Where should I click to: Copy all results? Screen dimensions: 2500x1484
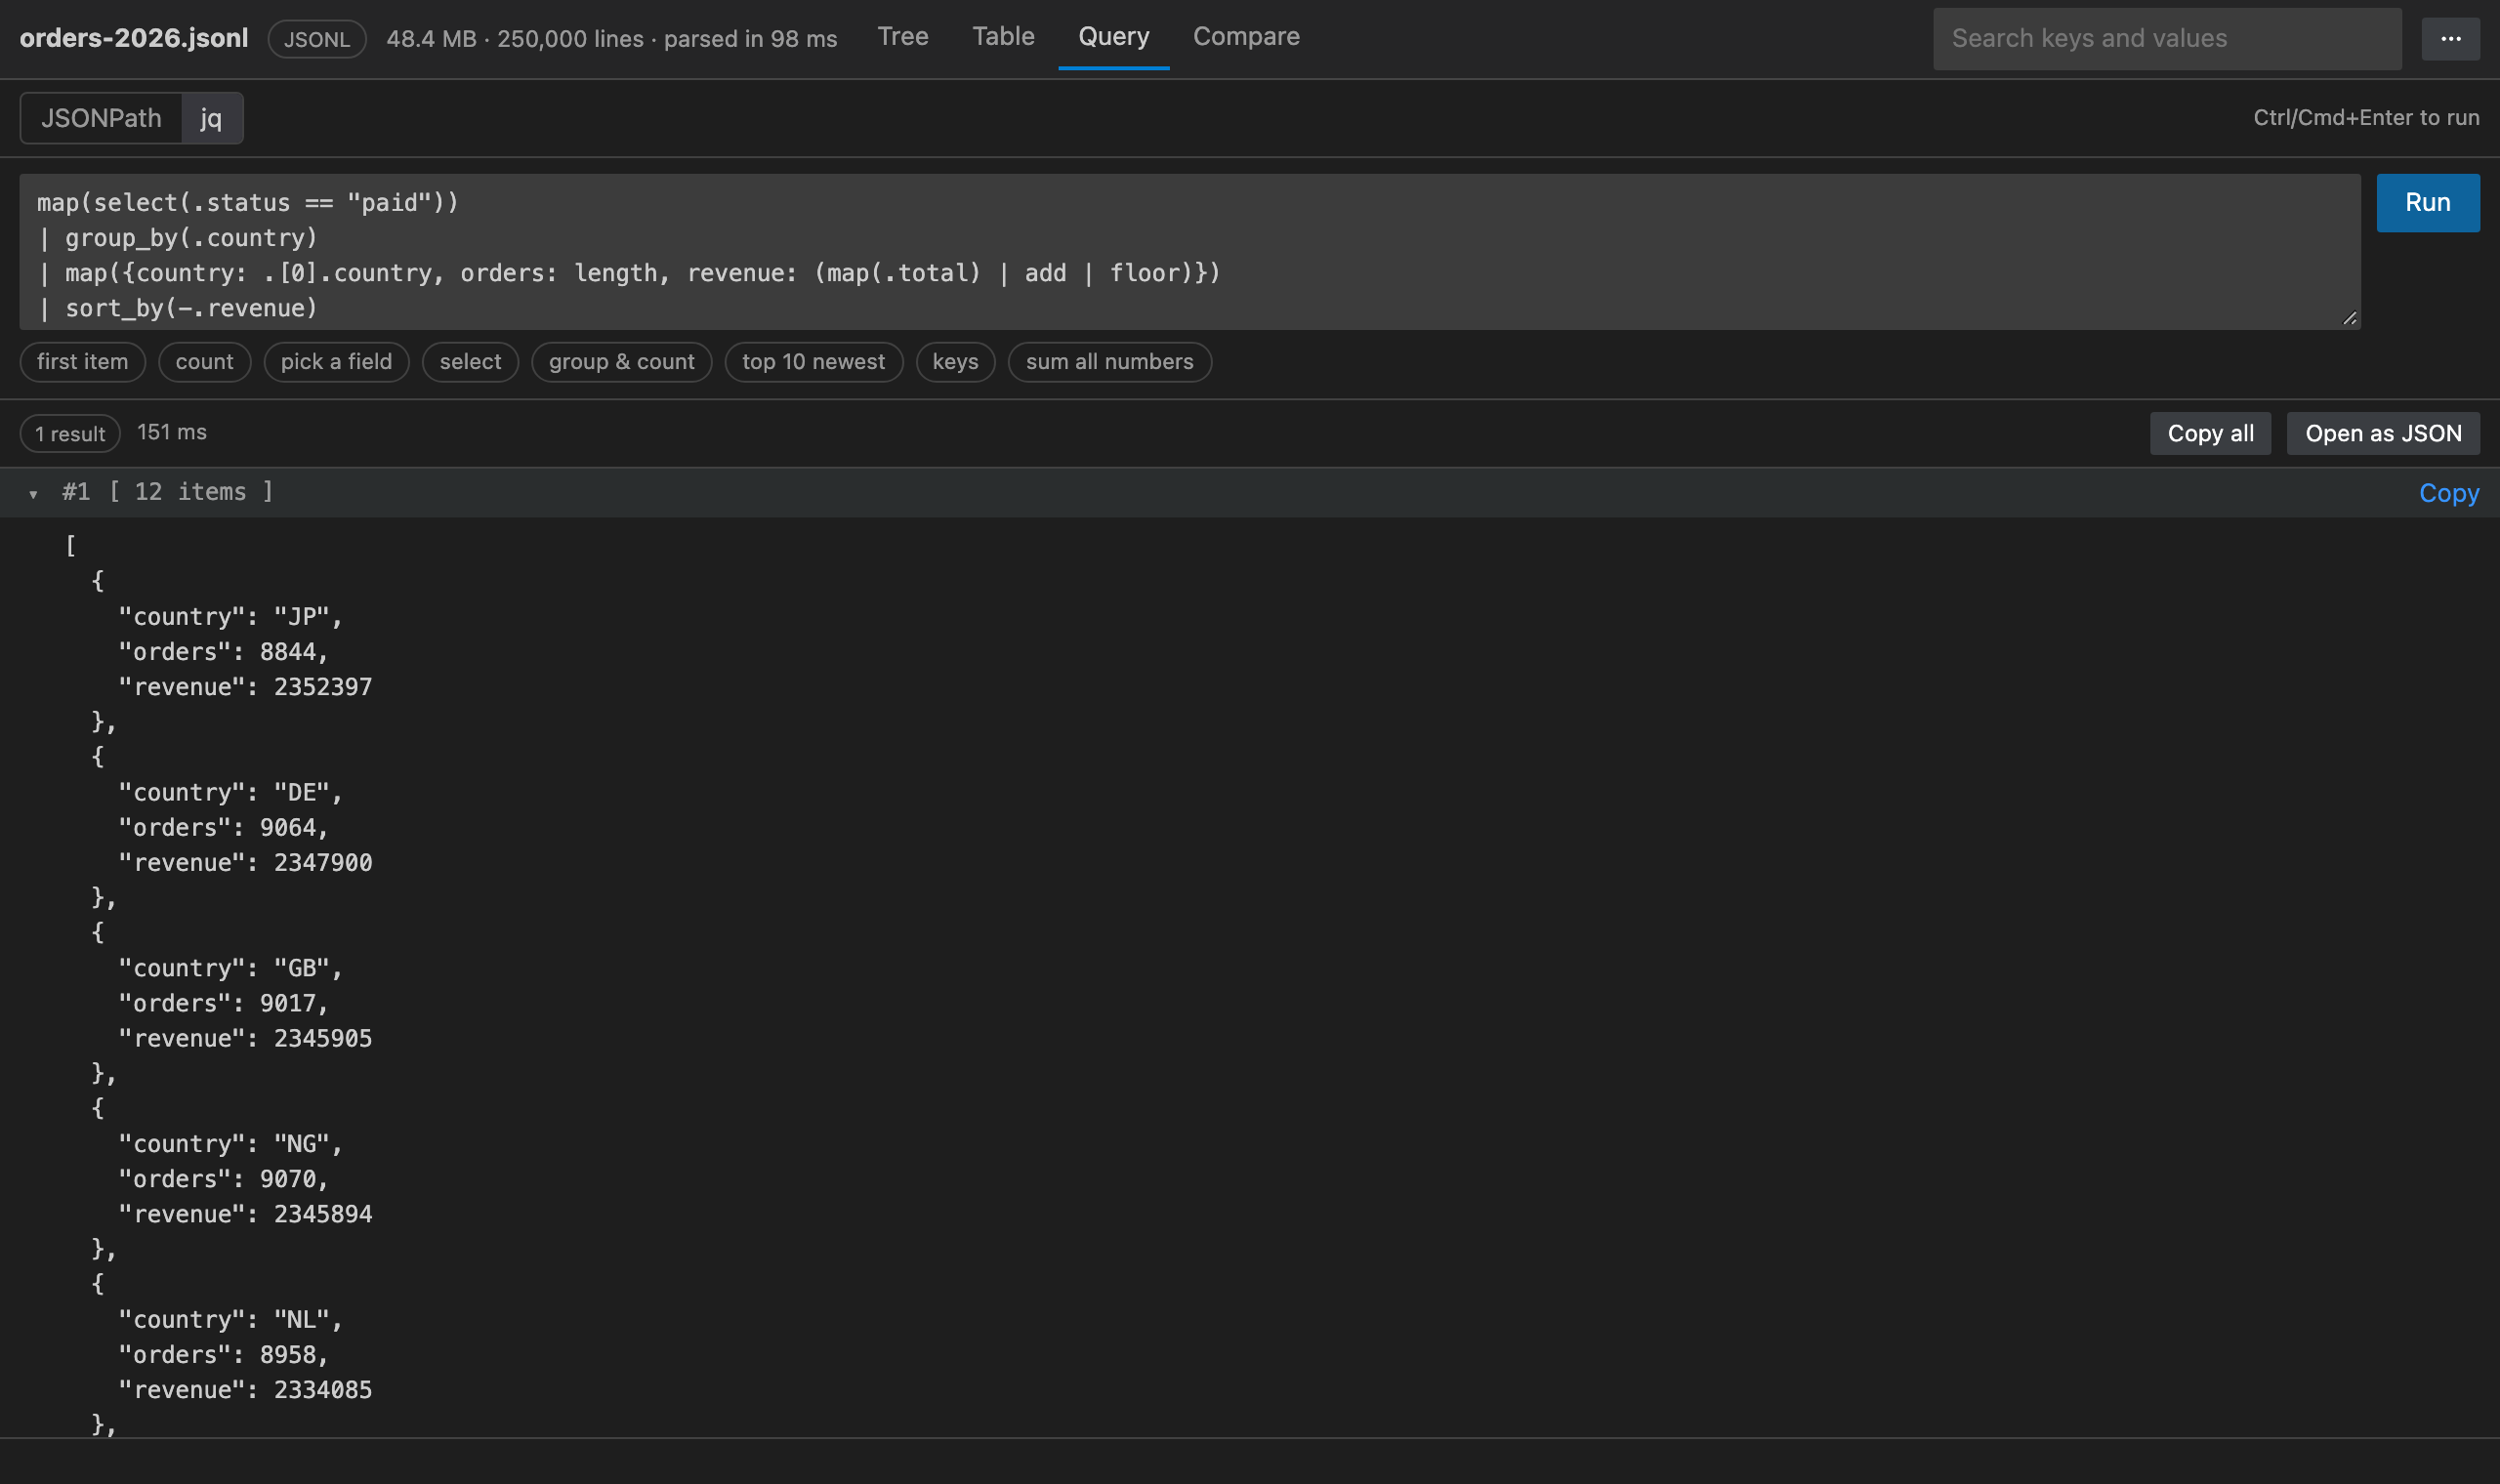pyautogui.click(x=2210, y=434)
